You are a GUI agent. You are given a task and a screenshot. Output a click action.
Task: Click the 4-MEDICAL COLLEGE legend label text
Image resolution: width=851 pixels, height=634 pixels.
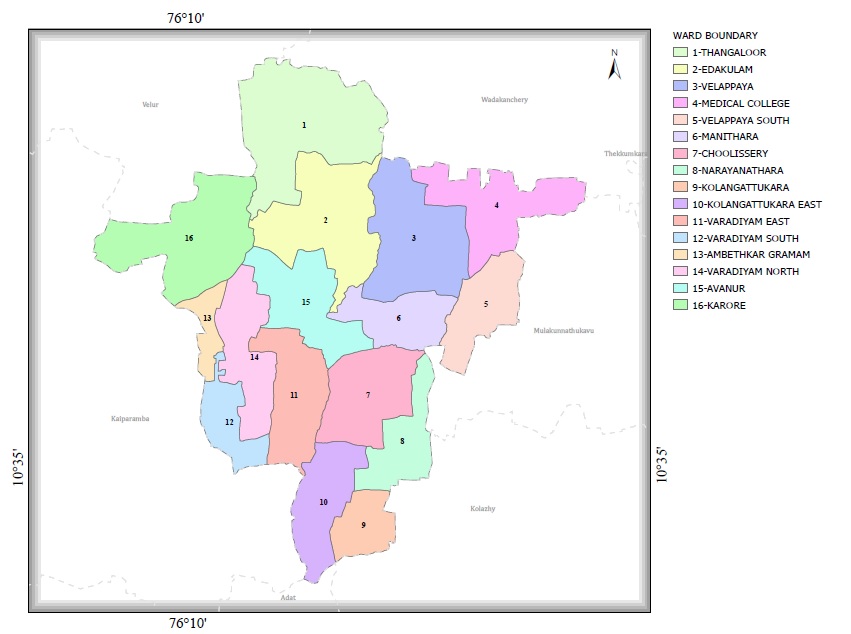(x=741, y=103)
